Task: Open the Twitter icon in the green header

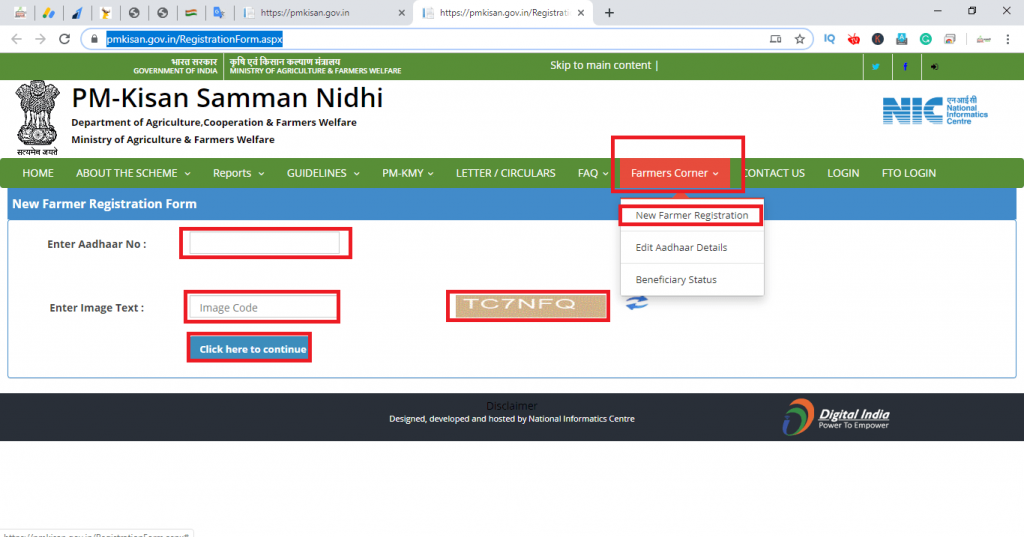Action: [x=876, y=67]
